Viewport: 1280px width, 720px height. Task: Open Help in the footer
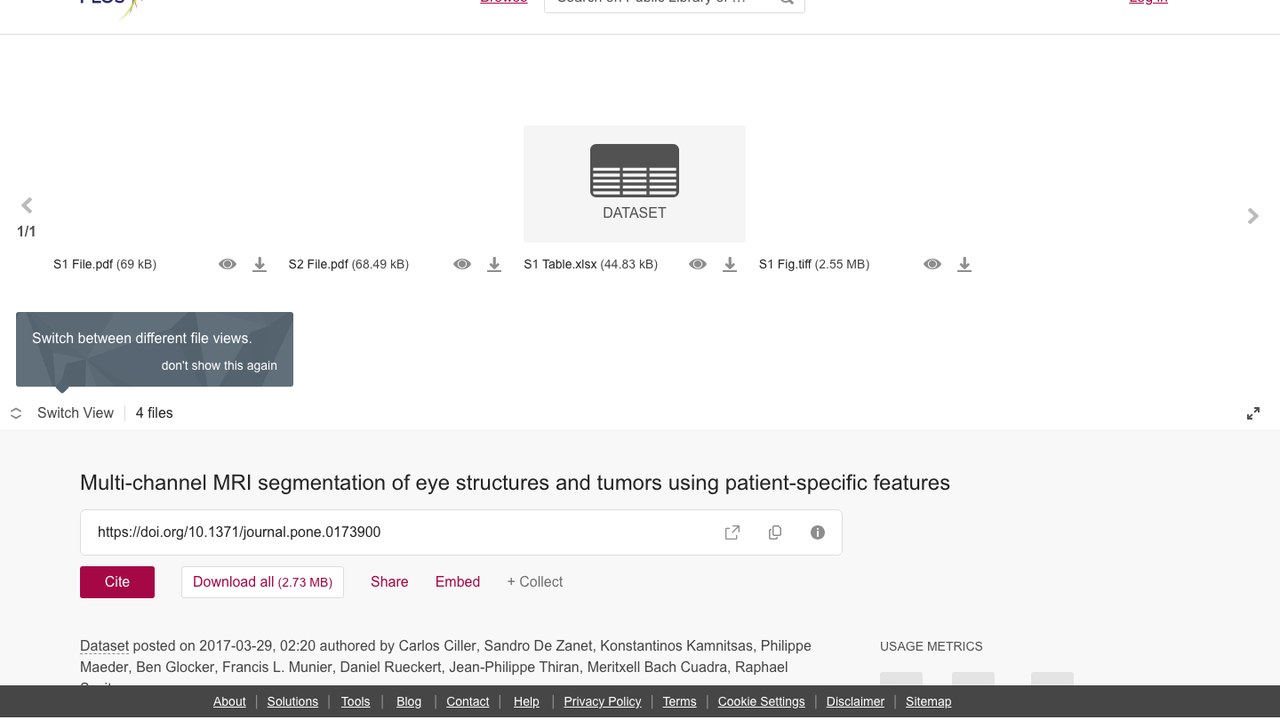[526, 702]
